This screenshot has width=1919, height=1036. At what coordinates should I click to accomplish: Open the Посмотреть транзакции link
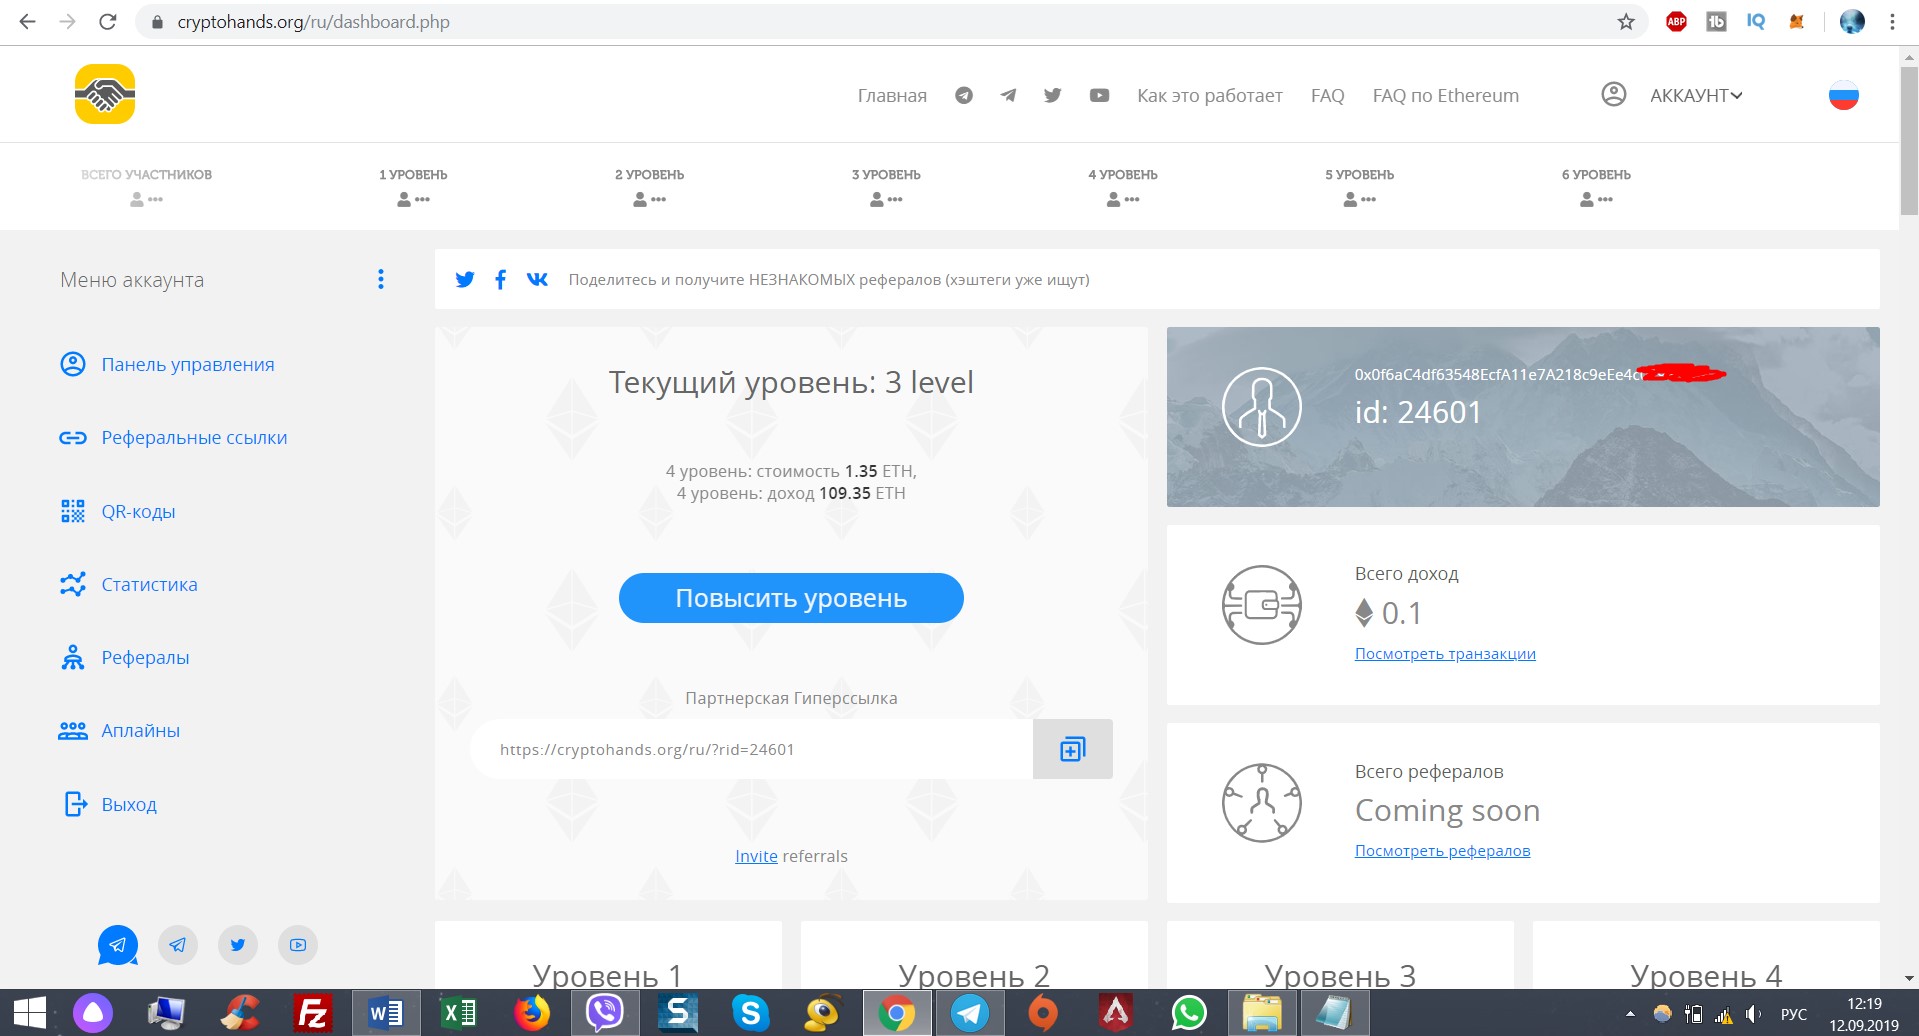click(x=1445, y=653)
